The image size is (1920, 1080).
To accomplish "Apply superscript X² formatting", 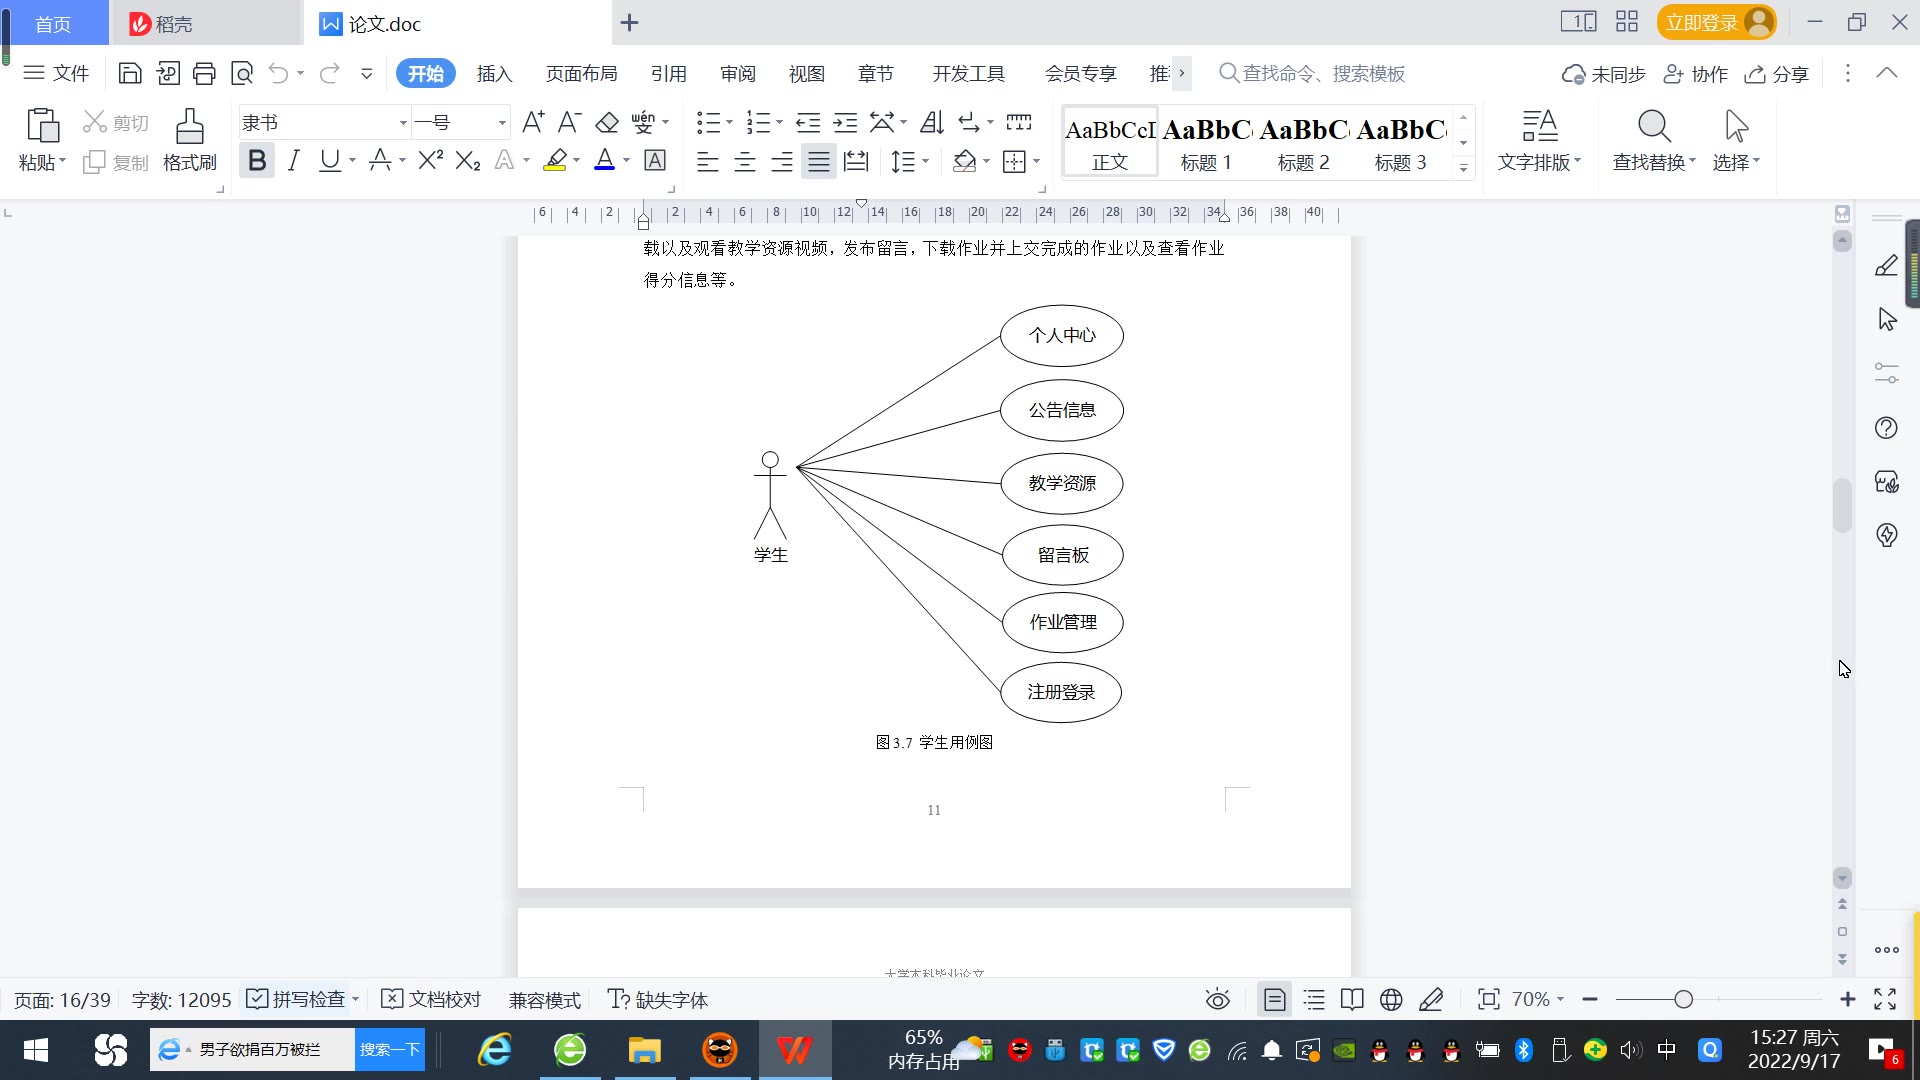I will [431, 160].
